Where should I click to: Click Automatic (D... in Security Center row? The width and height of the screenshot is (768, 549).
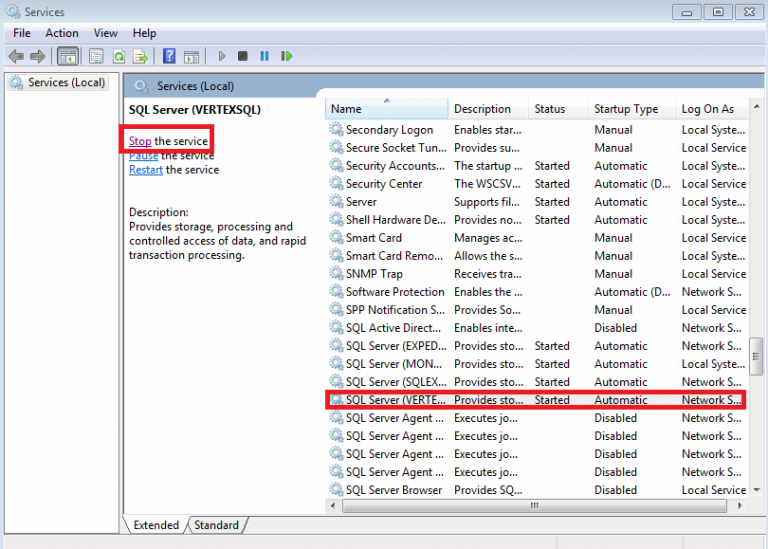[632, 184]
